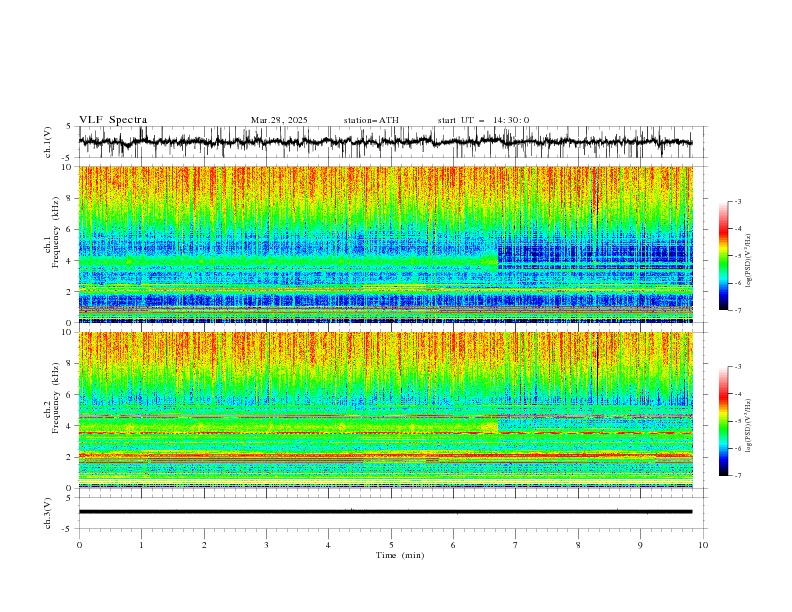Click the 'station=ATH' label
792x612 pixels.
coord(371,120)
